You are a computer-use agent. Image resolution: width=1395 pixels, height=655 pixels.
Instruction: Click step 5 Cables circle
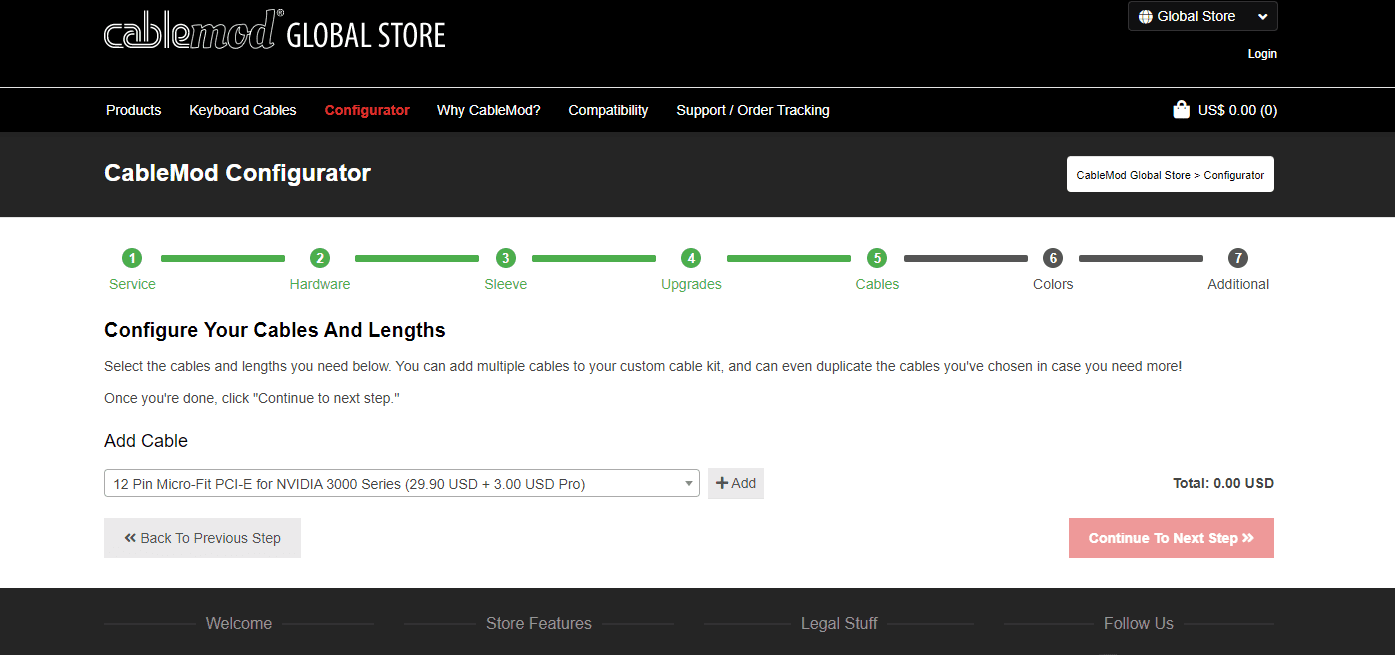877,258
